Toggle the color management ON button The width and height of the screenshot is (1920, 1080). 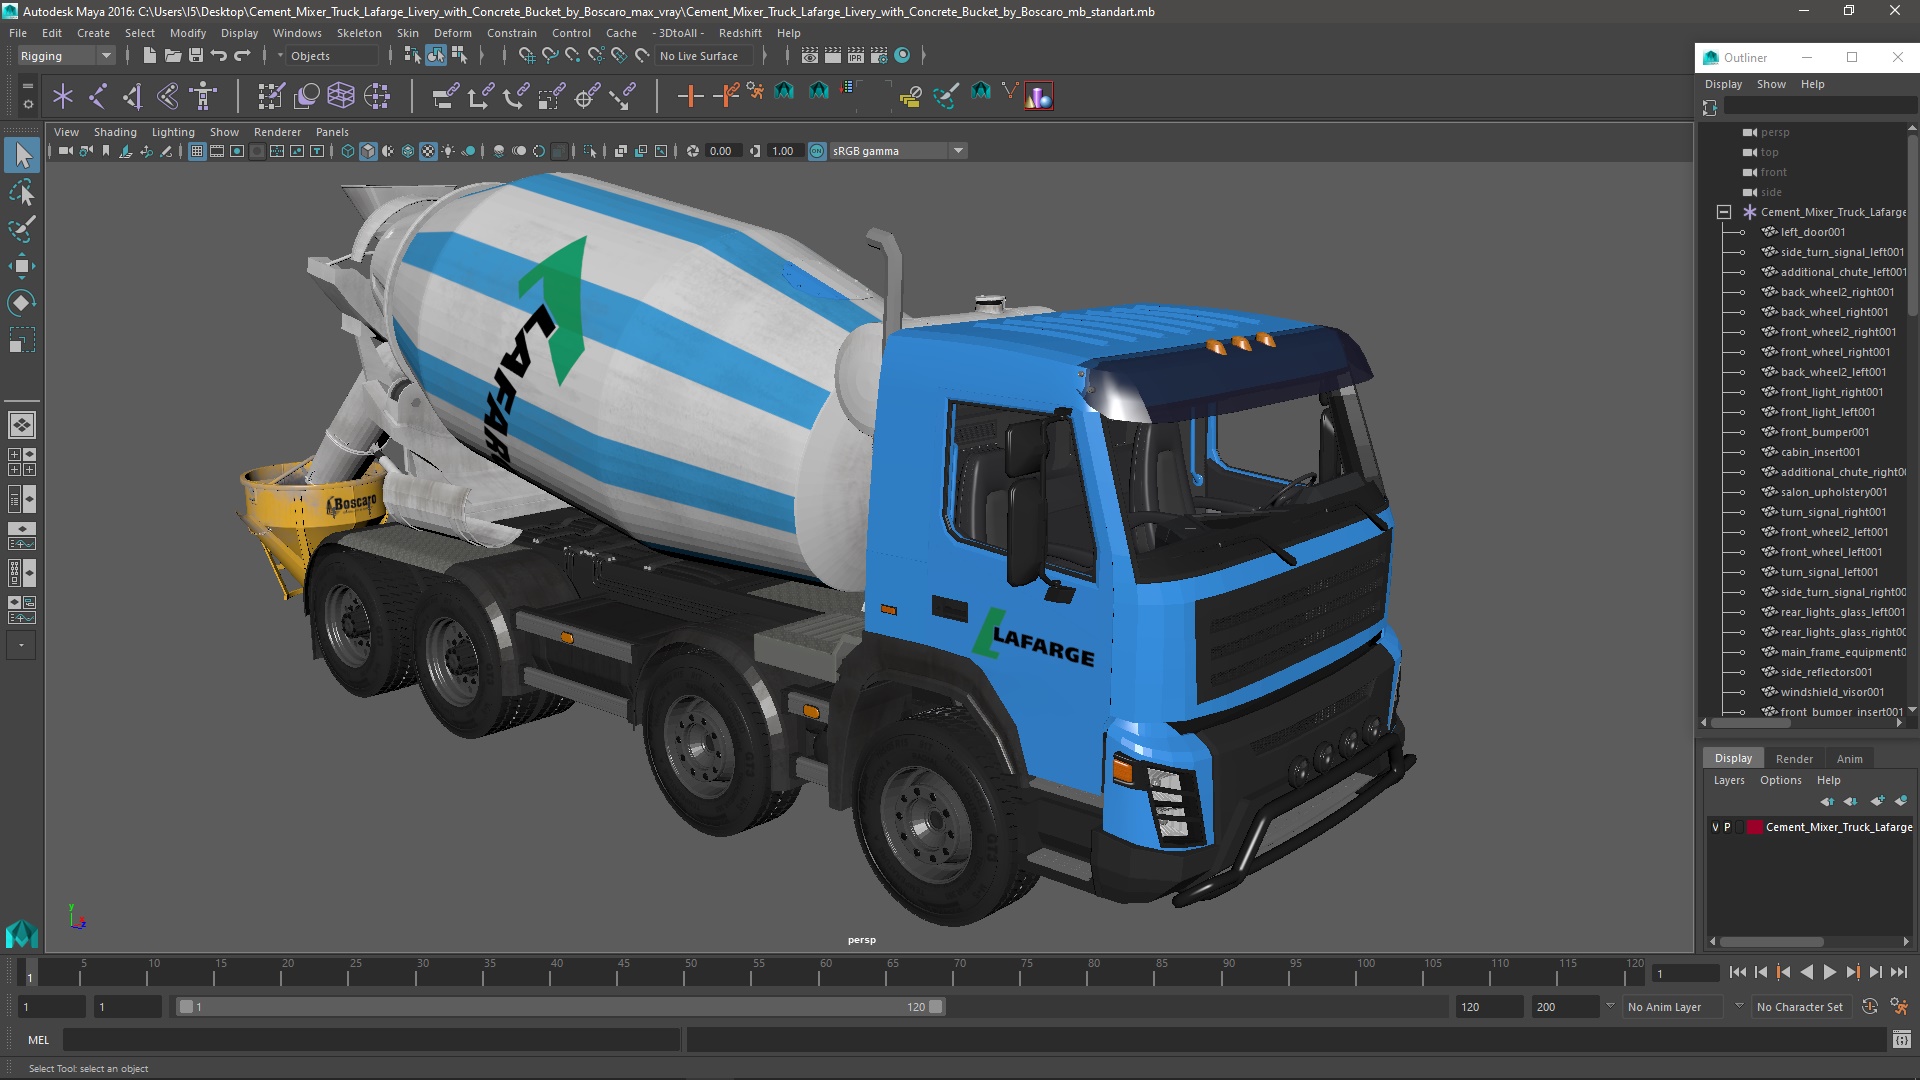[817, 151]
